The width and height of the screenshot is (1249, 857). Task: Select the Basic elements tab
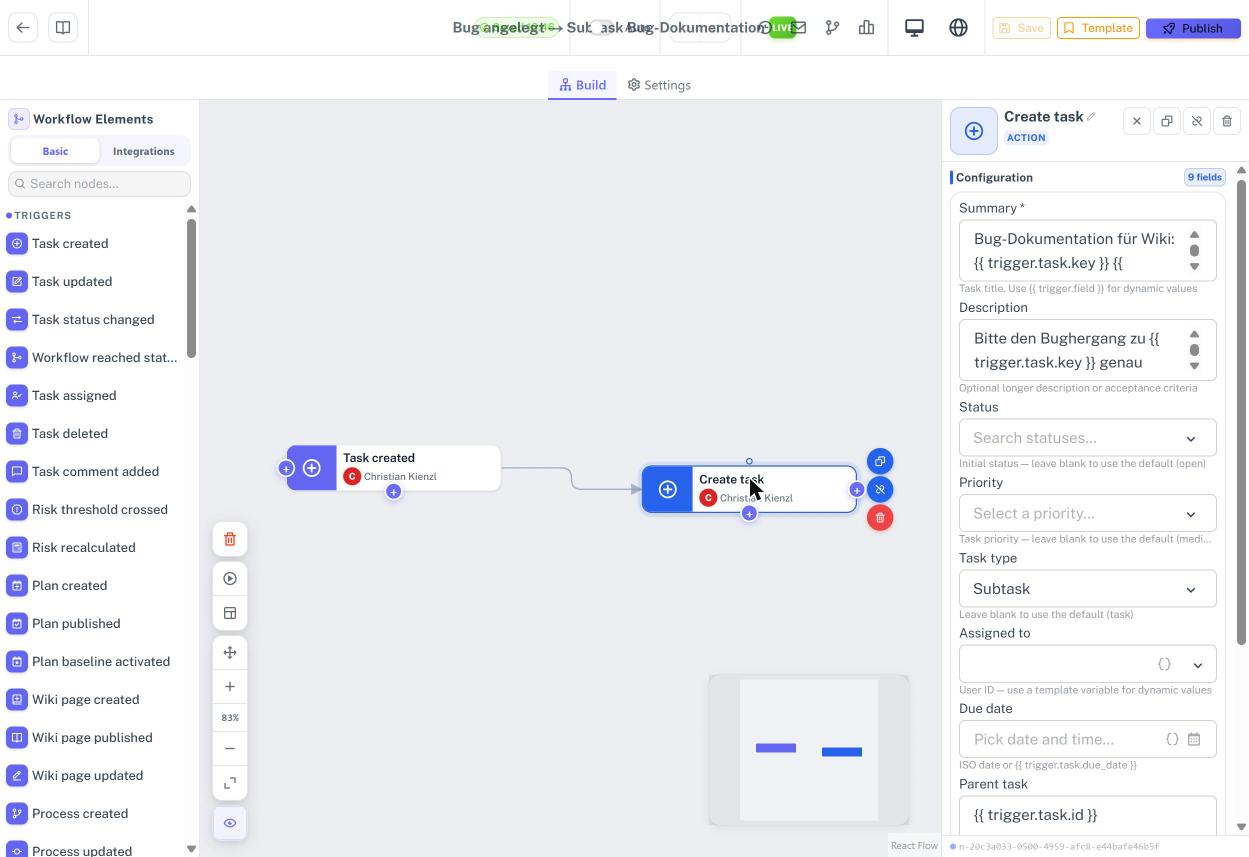(x=55, y=151)
